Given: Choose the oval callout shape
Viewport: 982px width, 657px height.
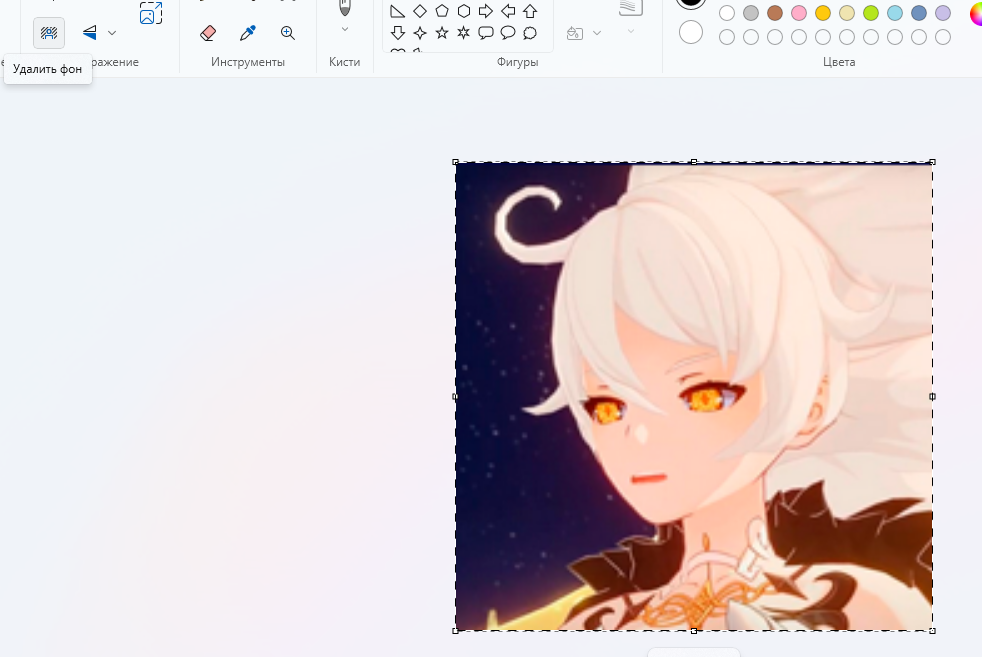Looking at the screenshot, I should [508, 33].
